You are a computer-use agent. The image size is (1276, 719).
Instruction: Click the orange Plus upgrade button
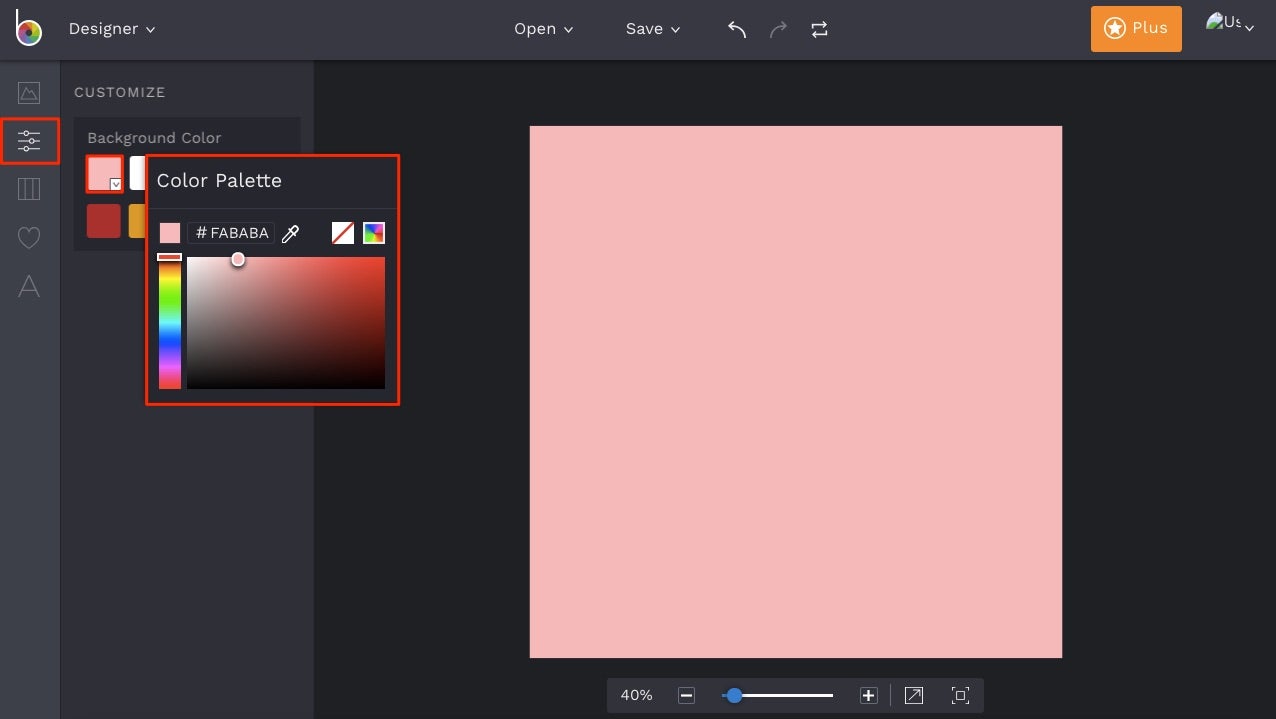tap(1136, 29)
